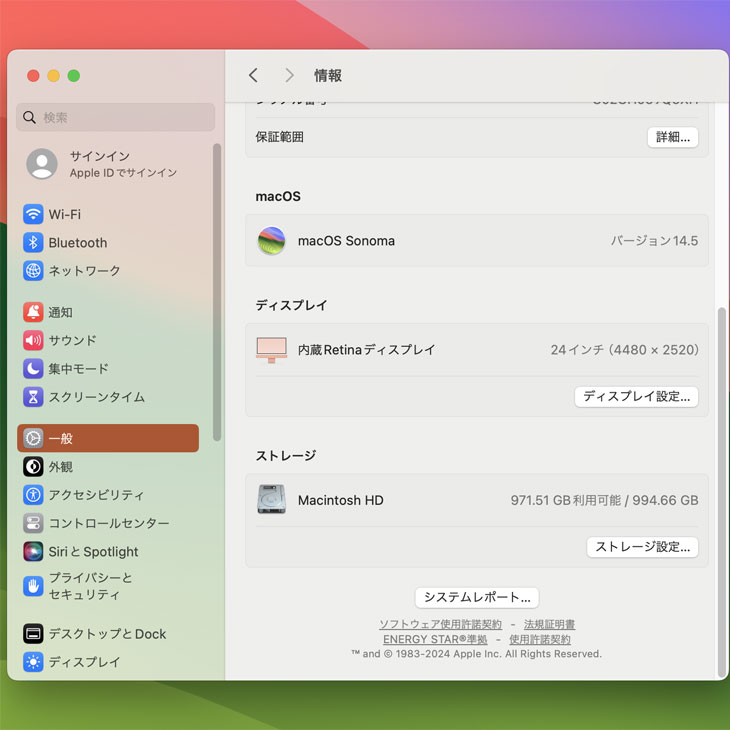
Task: Open 詳細... for 保証範囲
Action: [673, 137]
